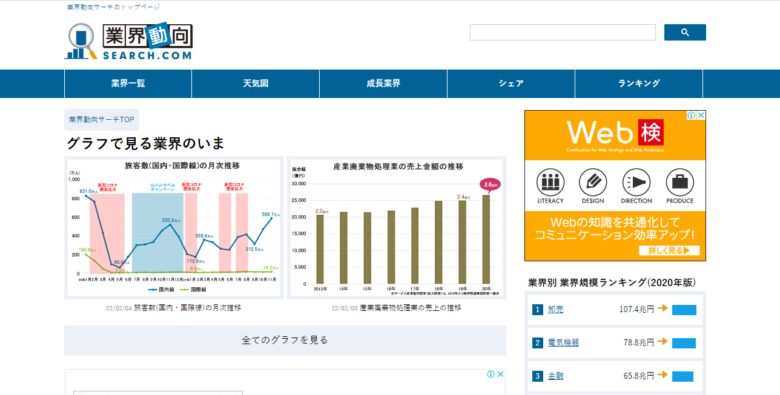Click the DESIGN icon in ad
The image size is (780, 395).
click(593, 186)
